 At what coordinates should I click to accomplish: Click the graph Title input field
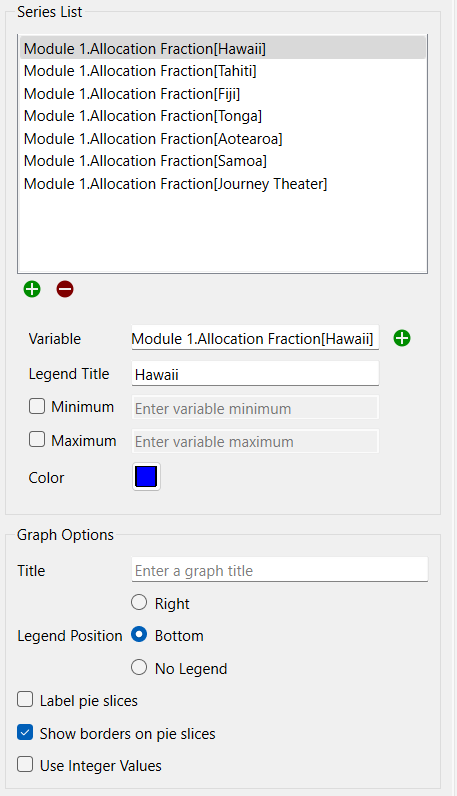click(x=280, y=570)
